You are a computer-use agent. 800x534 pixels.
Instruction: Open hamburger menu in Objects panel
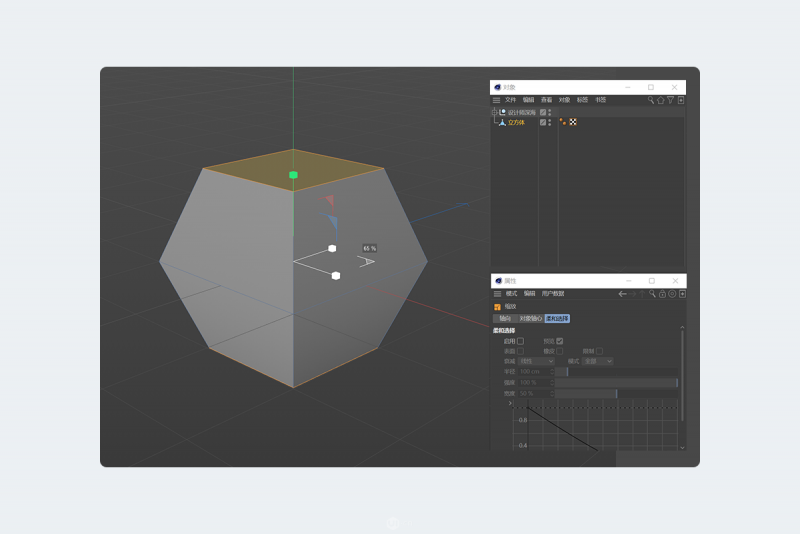[x=496, y=100]
